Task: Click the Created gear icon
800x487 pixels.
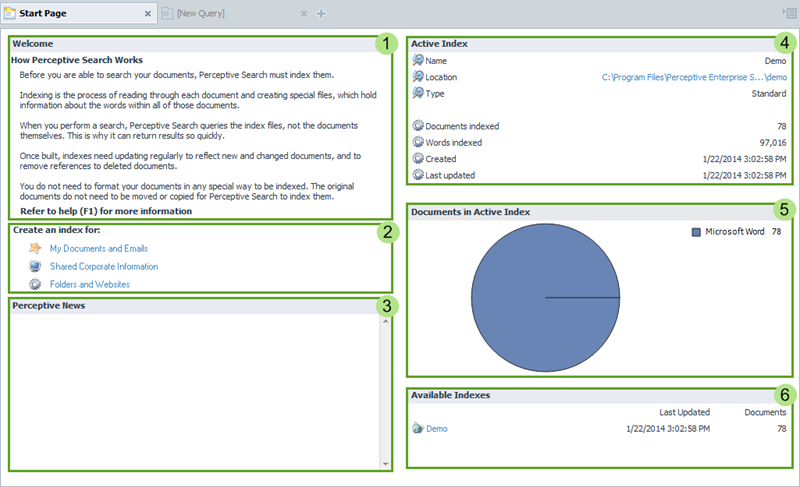Action: (418, 158)
